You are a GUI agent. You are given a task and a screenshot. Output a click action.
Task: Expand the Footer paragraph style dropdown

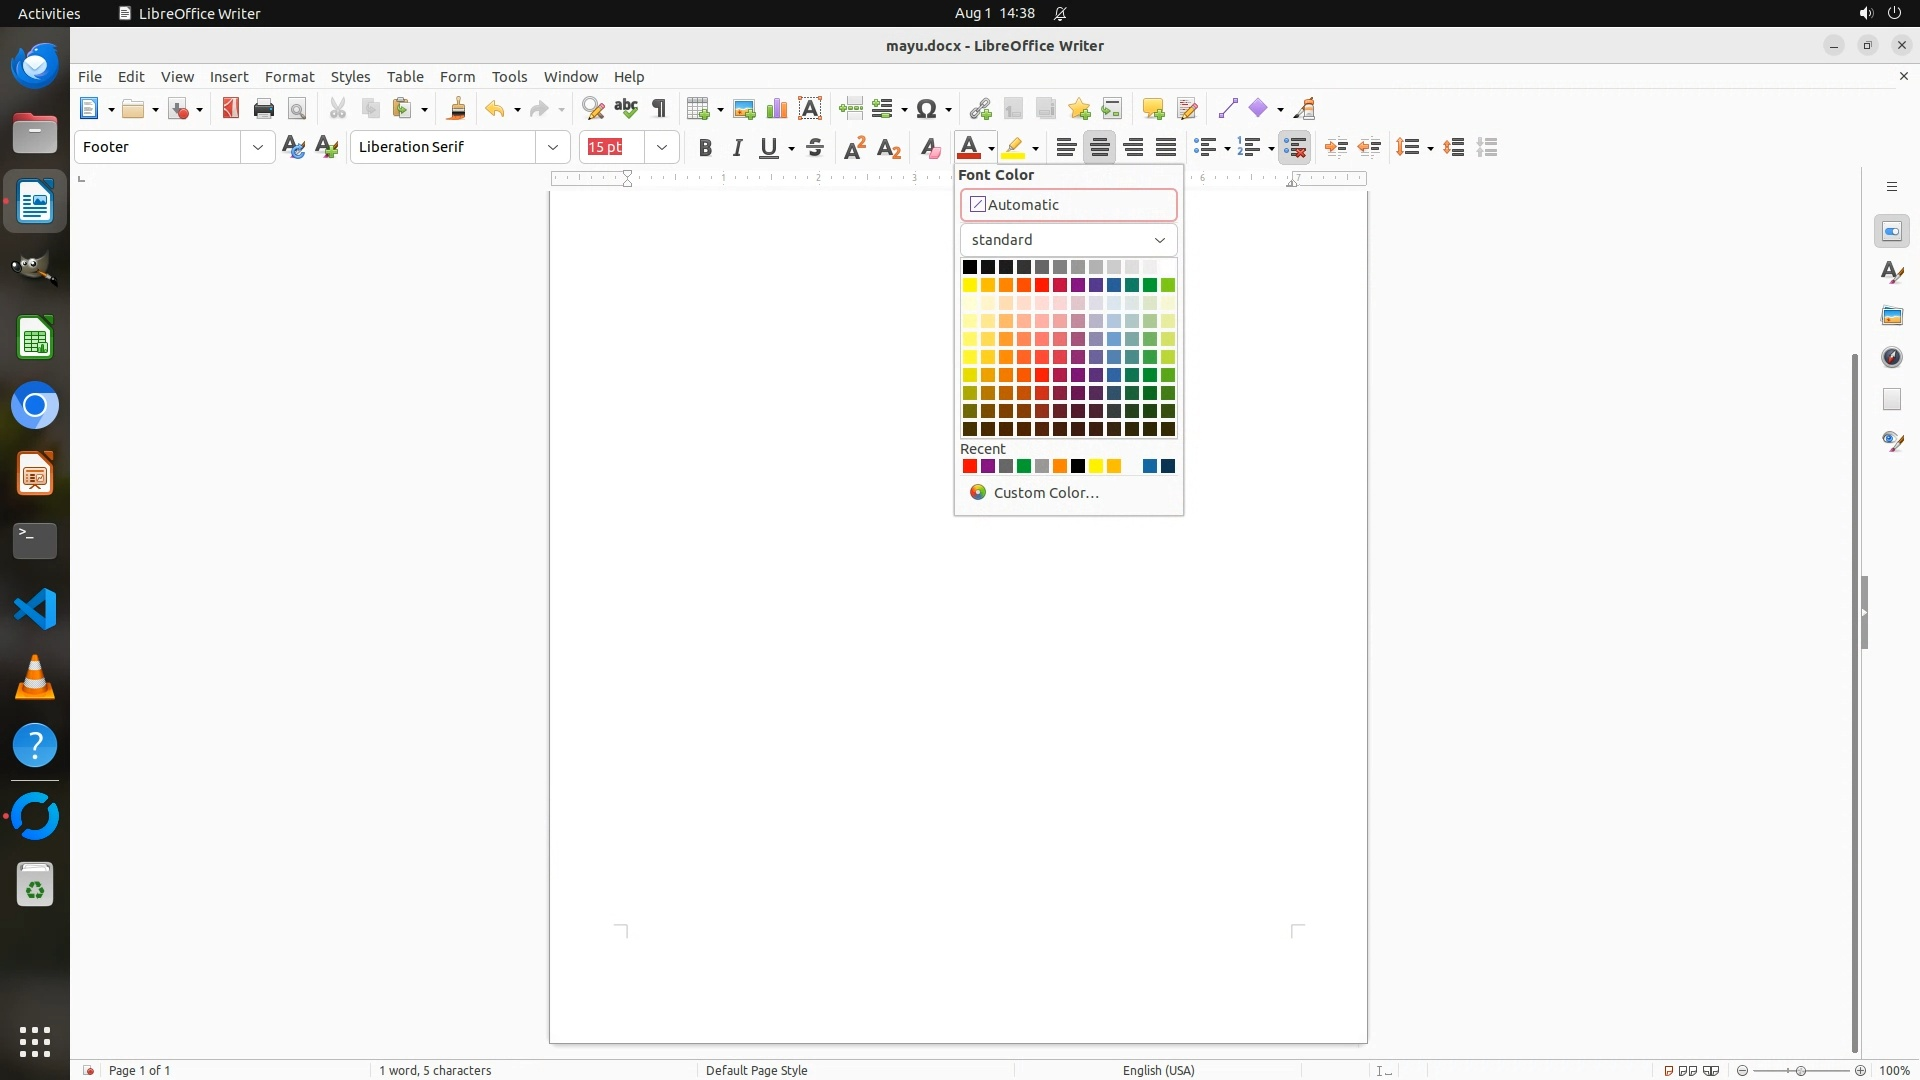[258, 147]
